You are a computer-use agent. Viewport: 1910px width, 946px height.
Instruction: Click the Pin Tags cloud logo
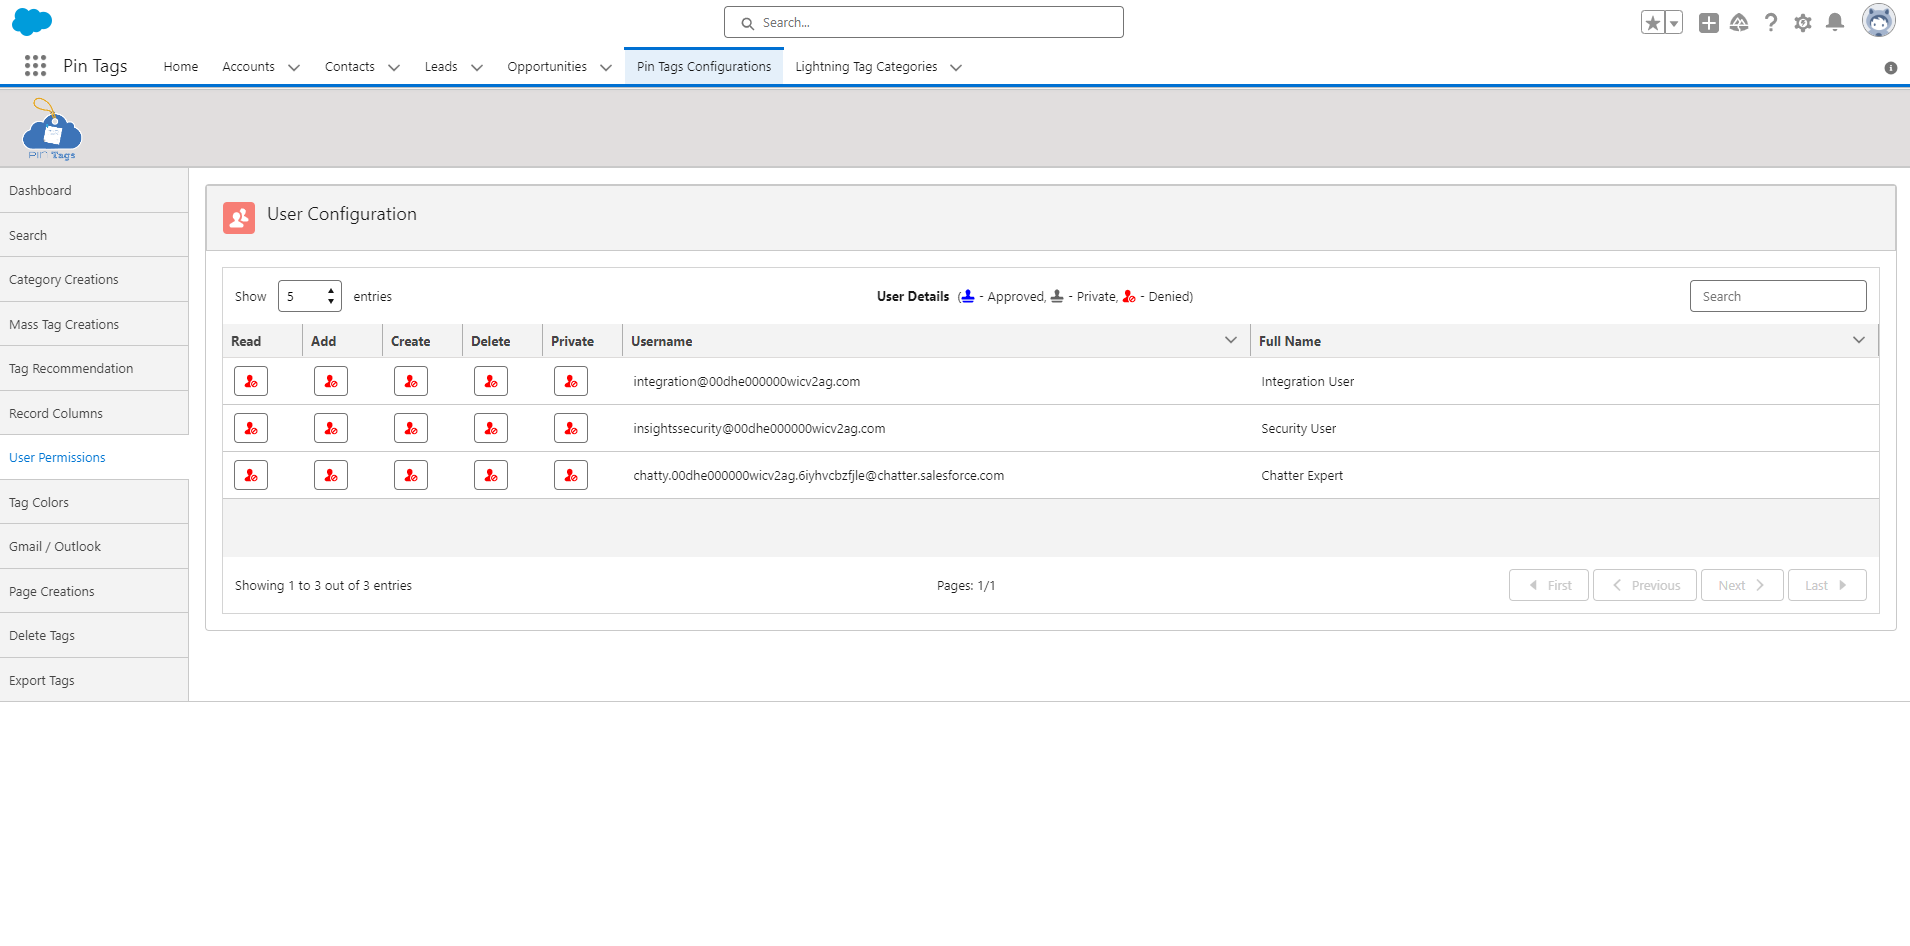tap(52, 129)
